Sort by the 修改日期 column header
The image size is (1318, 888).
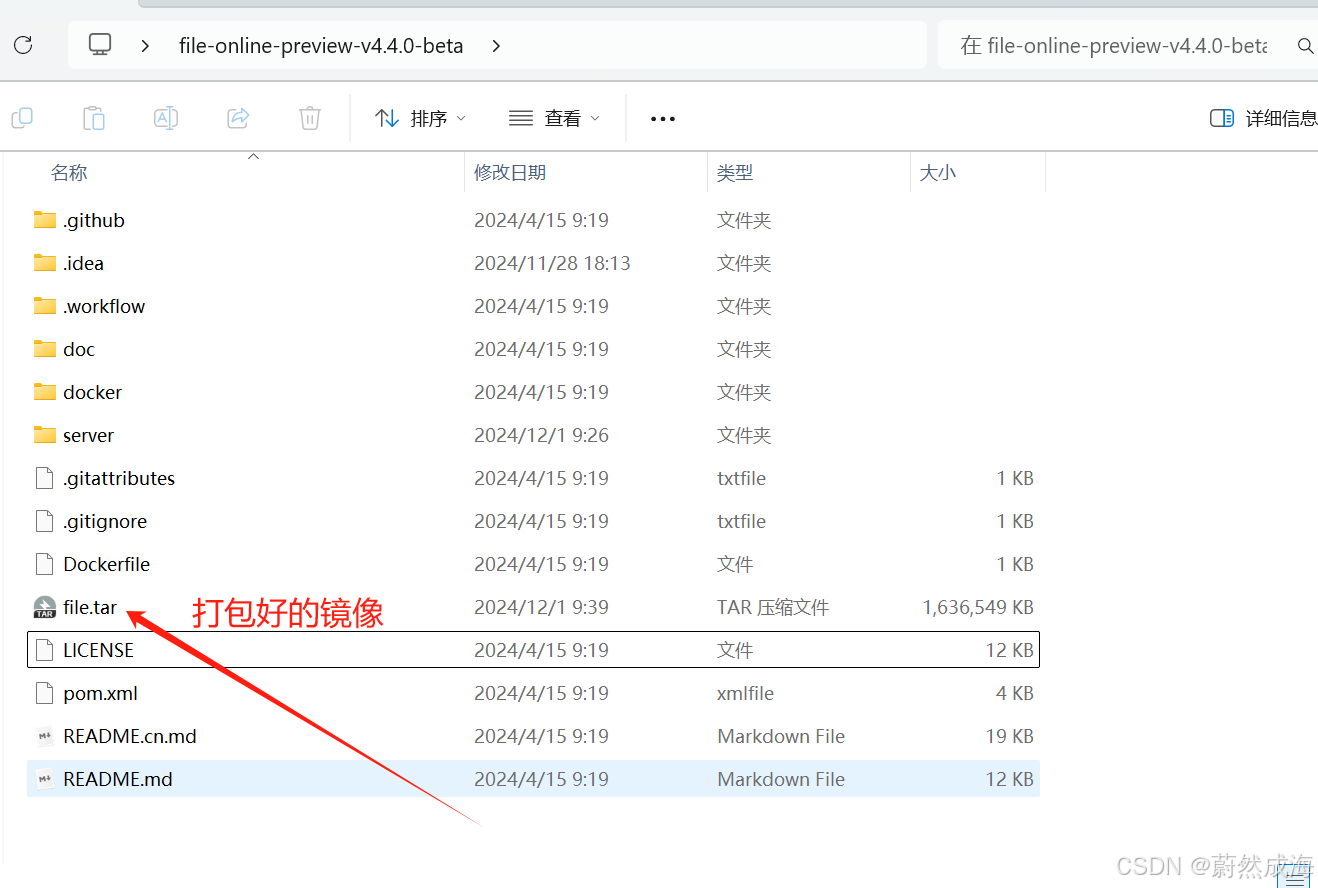click(510, 173)
